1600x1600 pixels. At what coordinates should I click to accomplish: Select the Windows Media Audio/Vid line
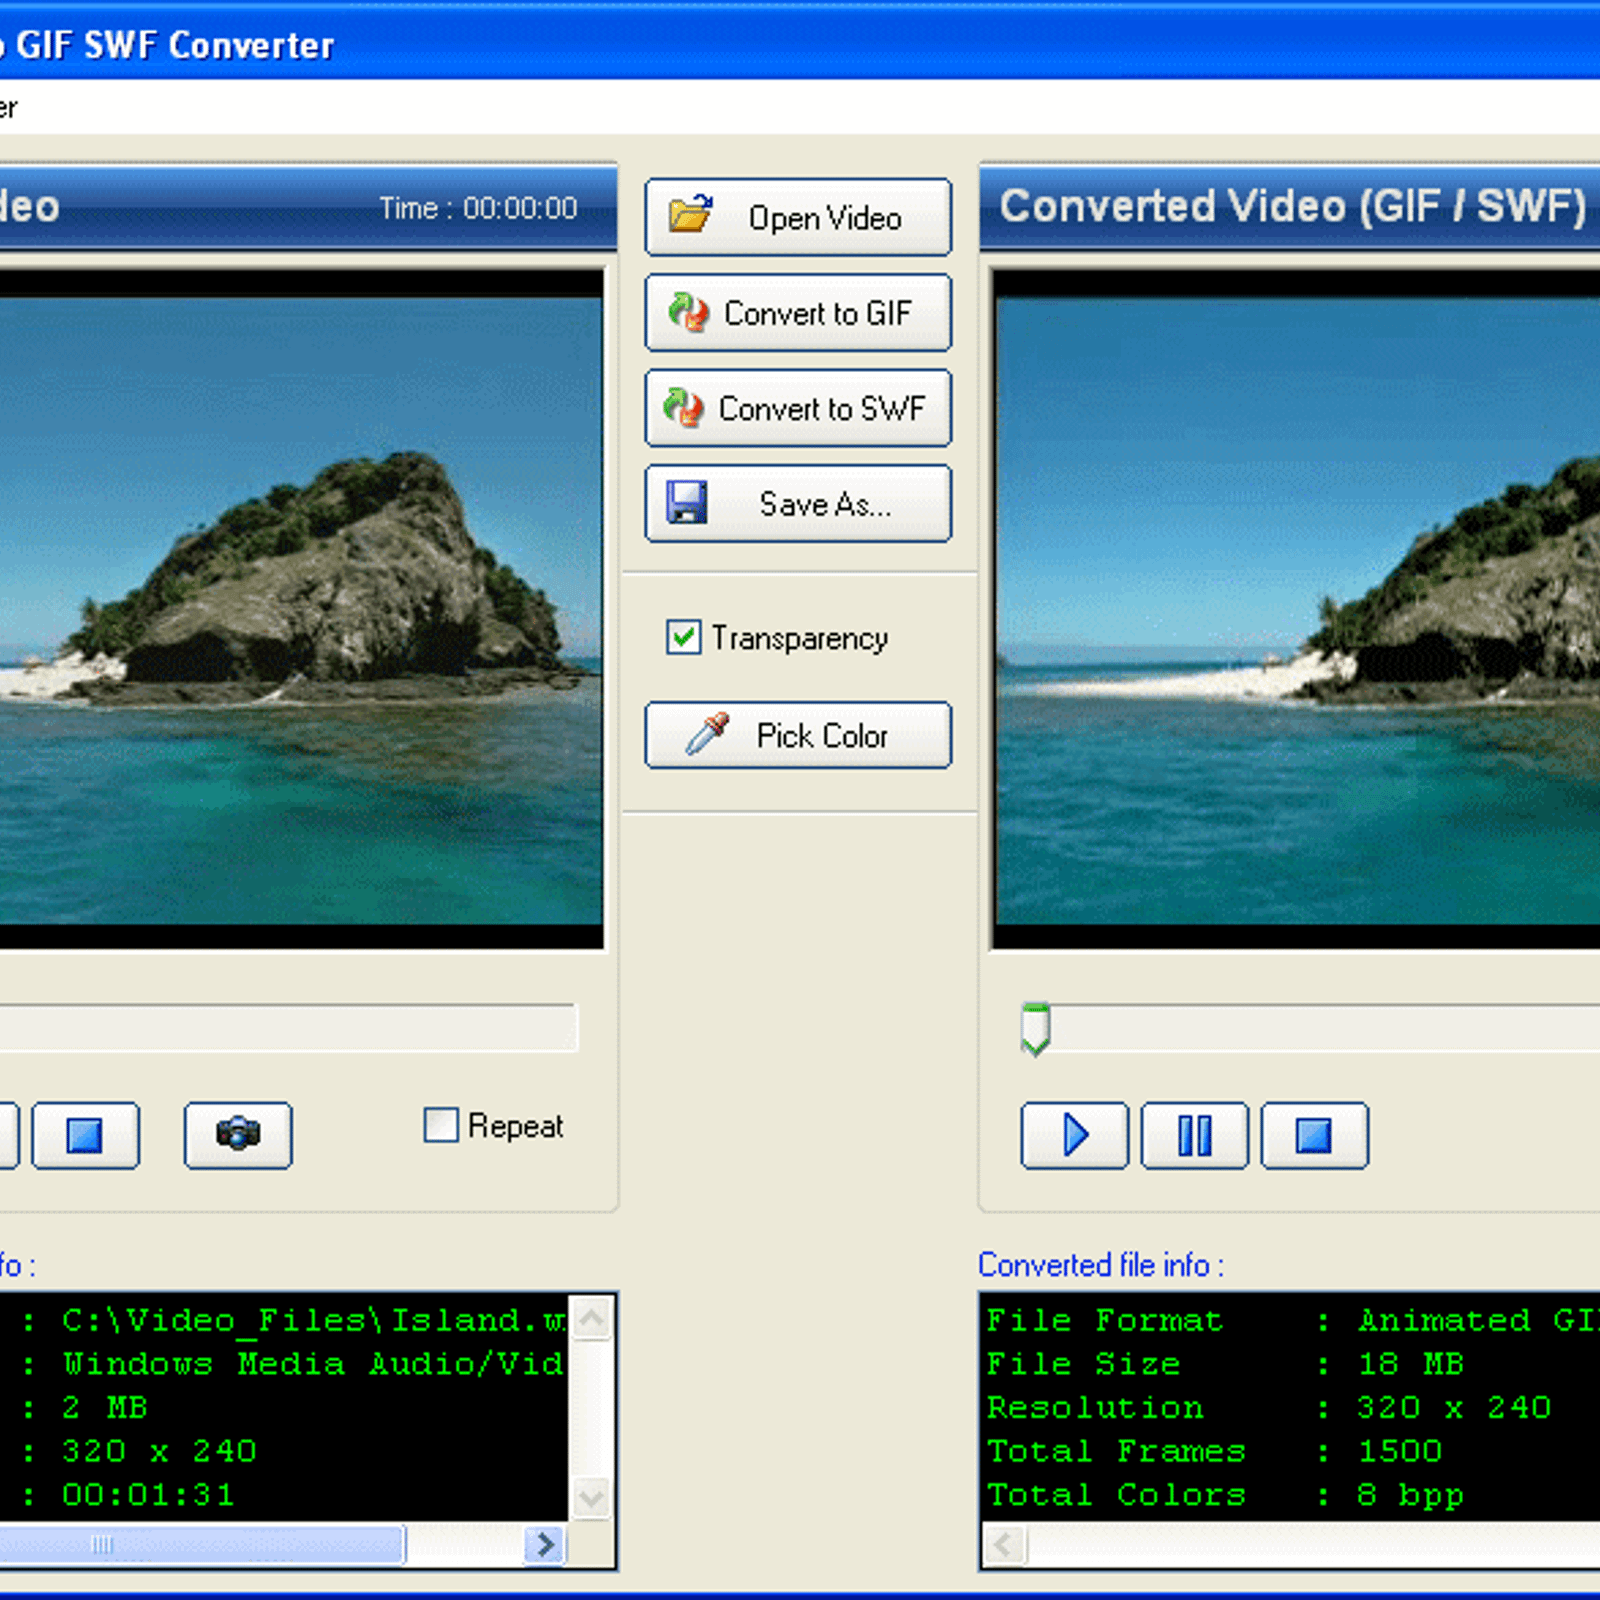tap(314, 1364)
